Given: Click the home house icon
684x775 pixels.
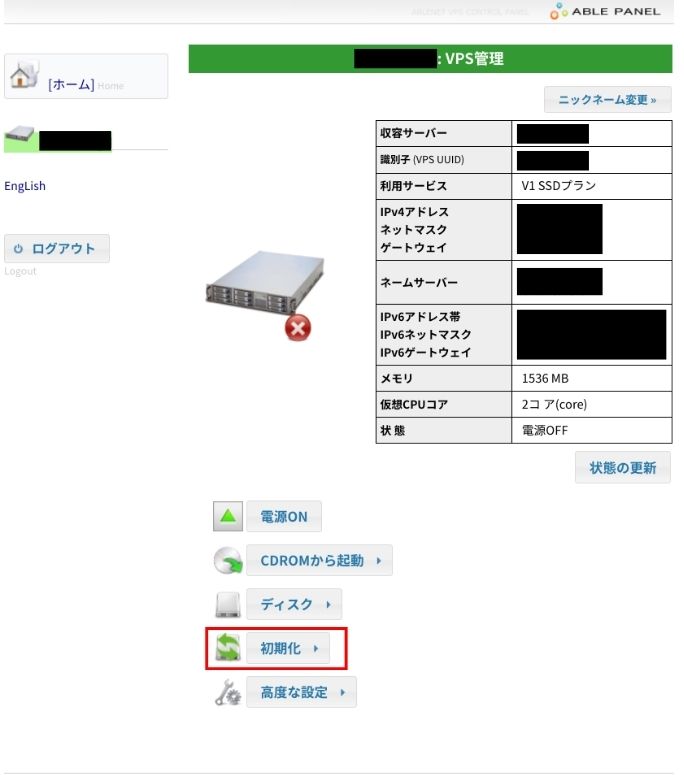Looking at the screenshot, I should pyautogui.click(x=25, y=75).
